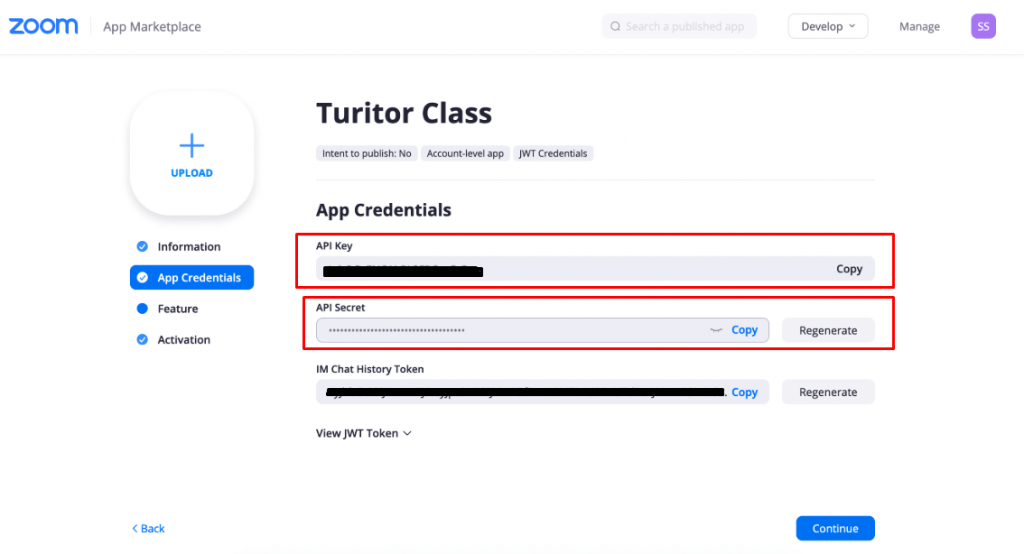The width and height of the screenshot is (1024, 554).
Task: Click the Activation step checkmark icon
Action: tap(142, 340)
